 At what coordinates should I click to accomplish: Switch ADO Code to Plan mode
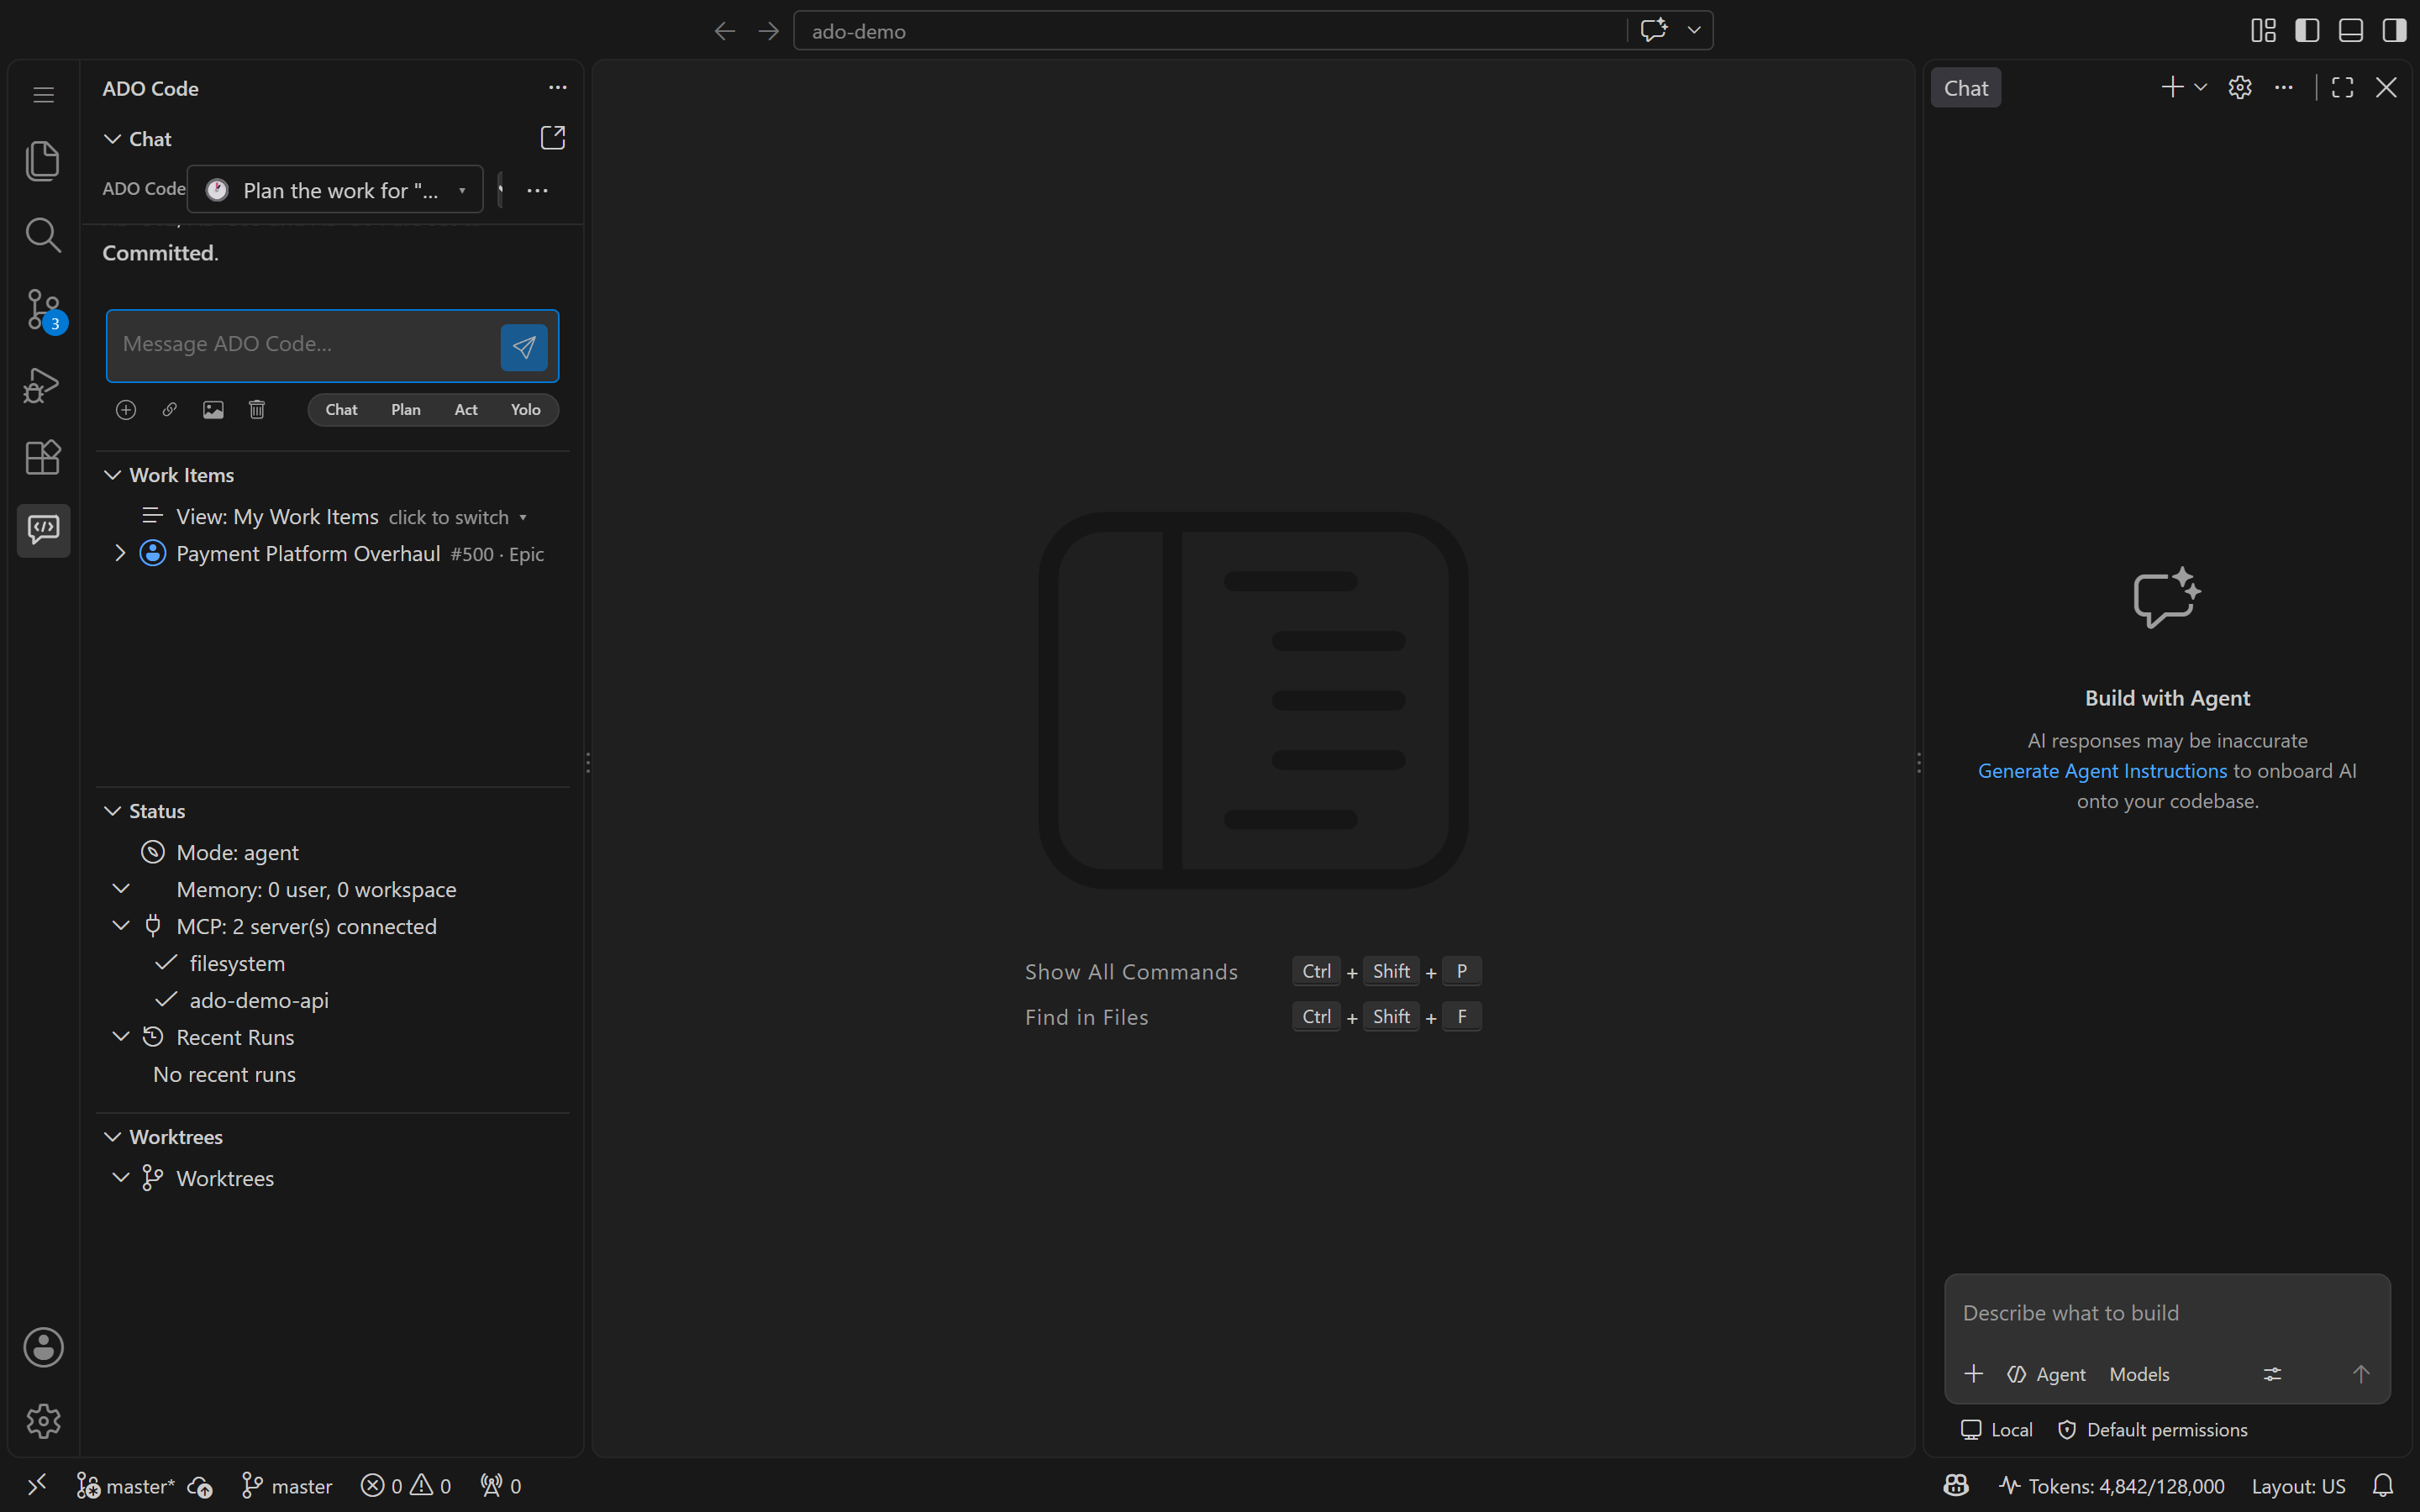[406, 410]
